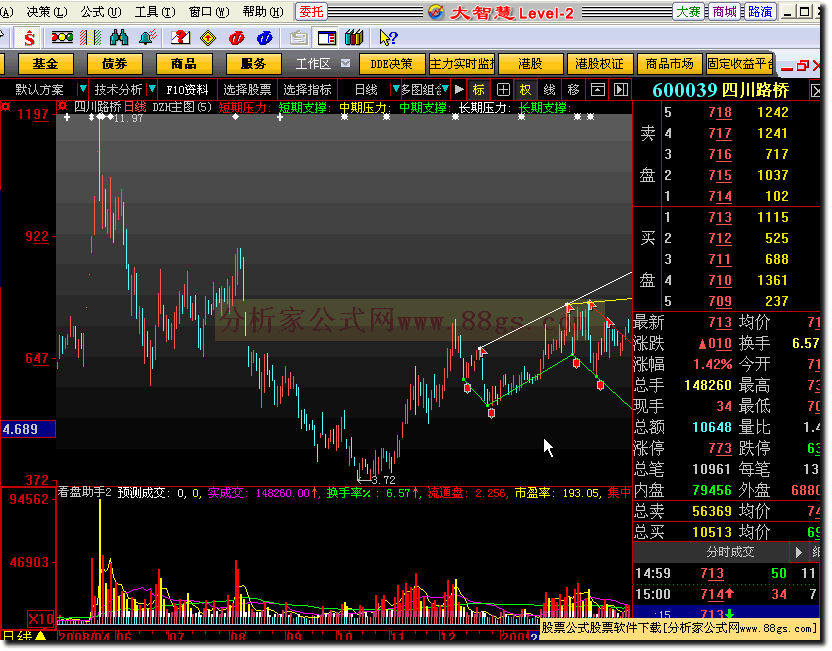
Task: Open the 多图组合 dropdown arrow
Action: [445, 89]
